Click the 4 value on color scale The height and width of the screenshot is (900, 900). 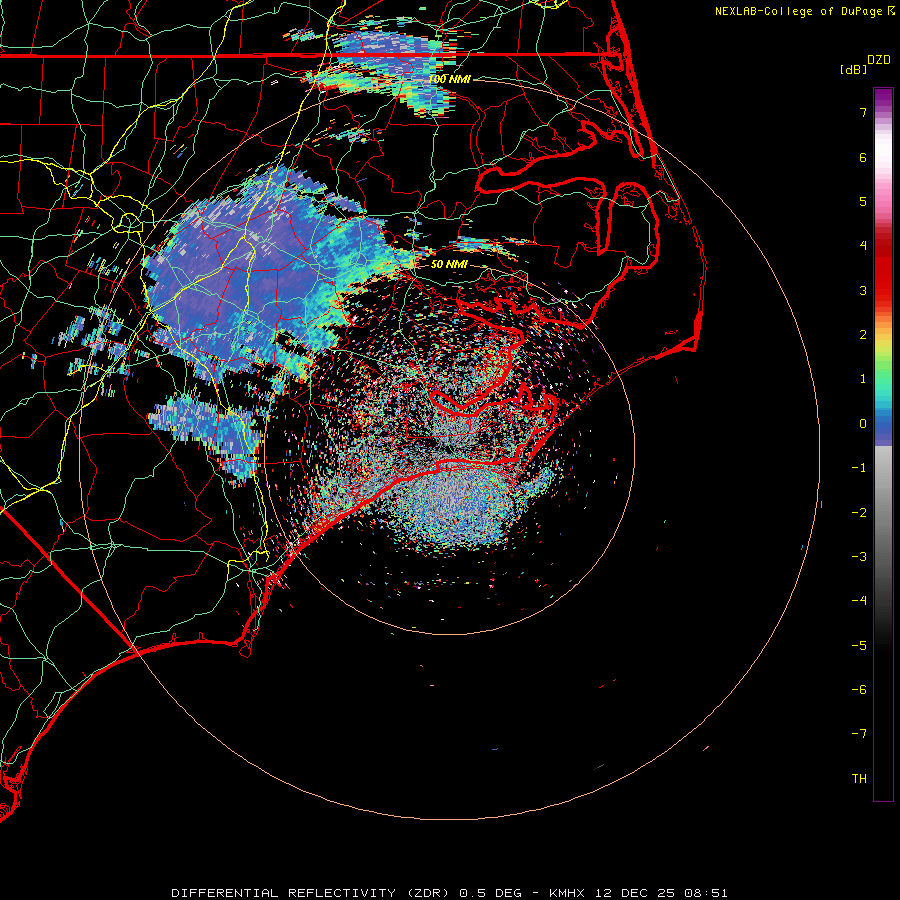(863, 246)
